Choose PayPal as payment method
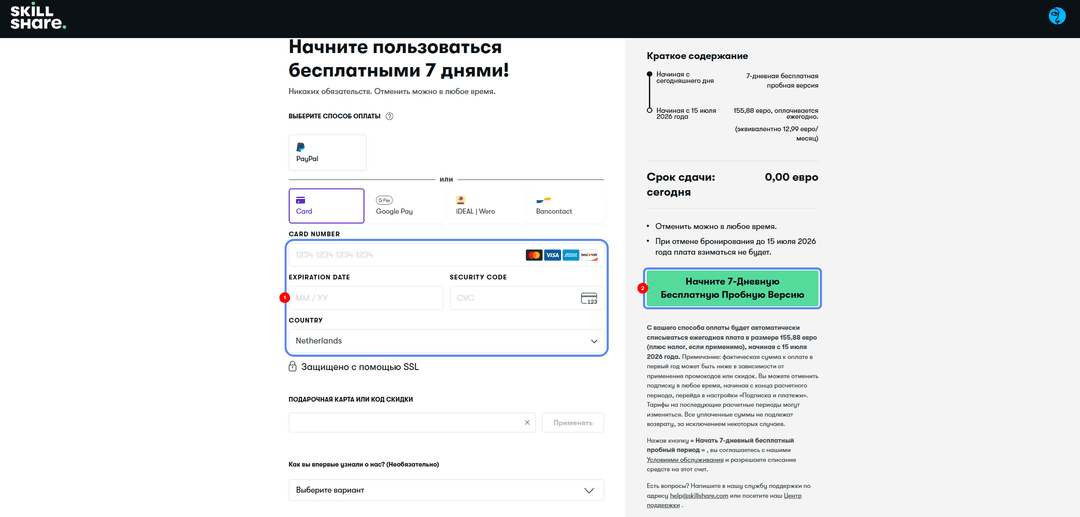 (328, 152)
